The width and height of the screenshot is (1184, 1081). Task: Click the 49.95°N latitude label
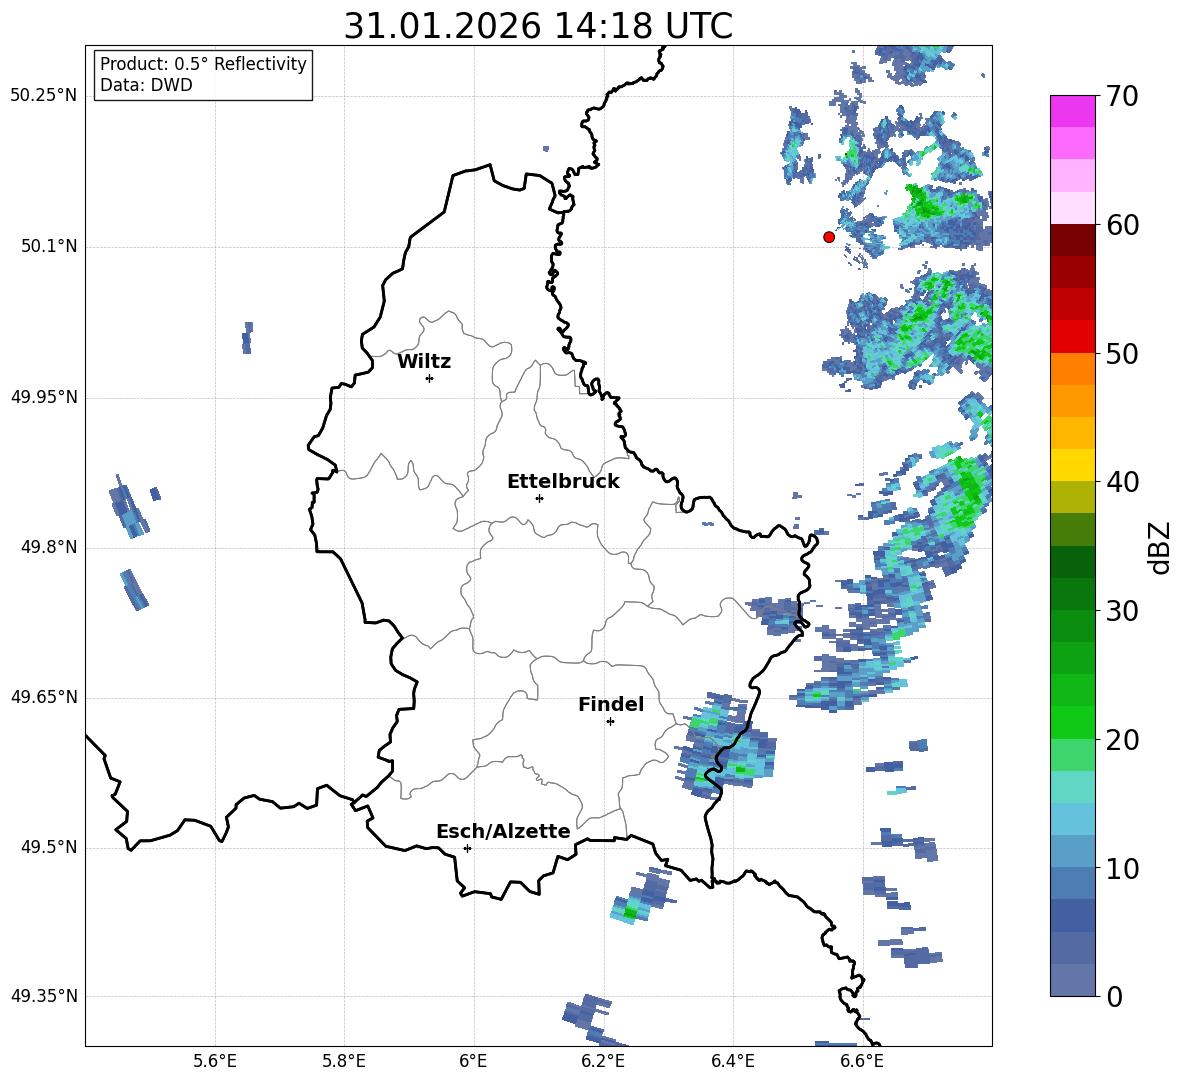(x=44, y=397)
